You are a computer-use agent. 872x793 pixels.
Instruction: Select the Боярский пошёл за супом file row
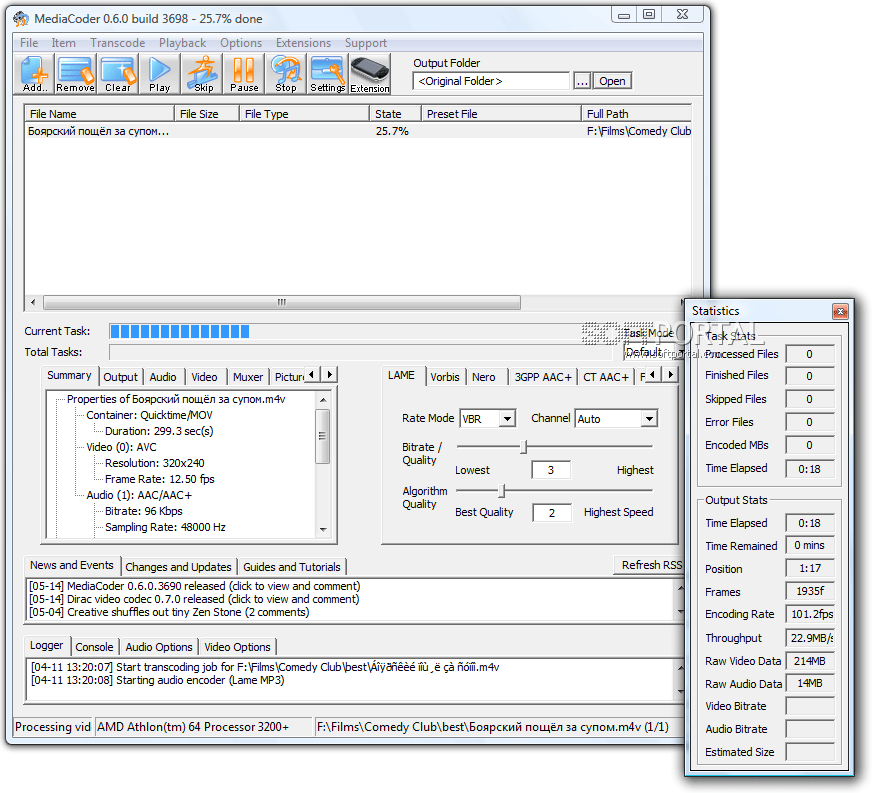coord(358,131)
